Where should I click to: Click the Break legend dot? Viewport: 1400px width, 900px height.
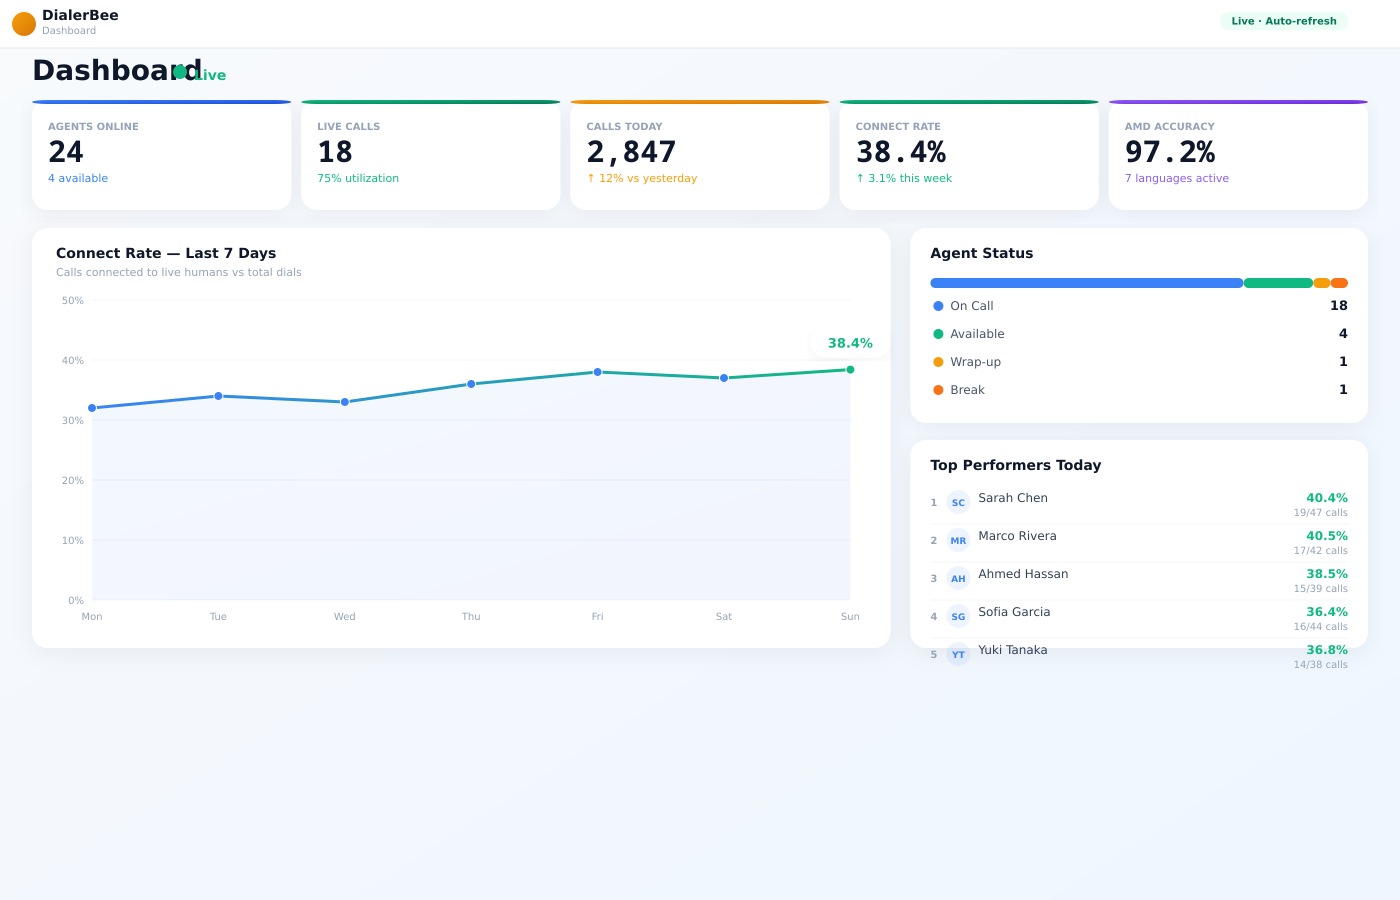pyautogui.click(x=938, y=390)
